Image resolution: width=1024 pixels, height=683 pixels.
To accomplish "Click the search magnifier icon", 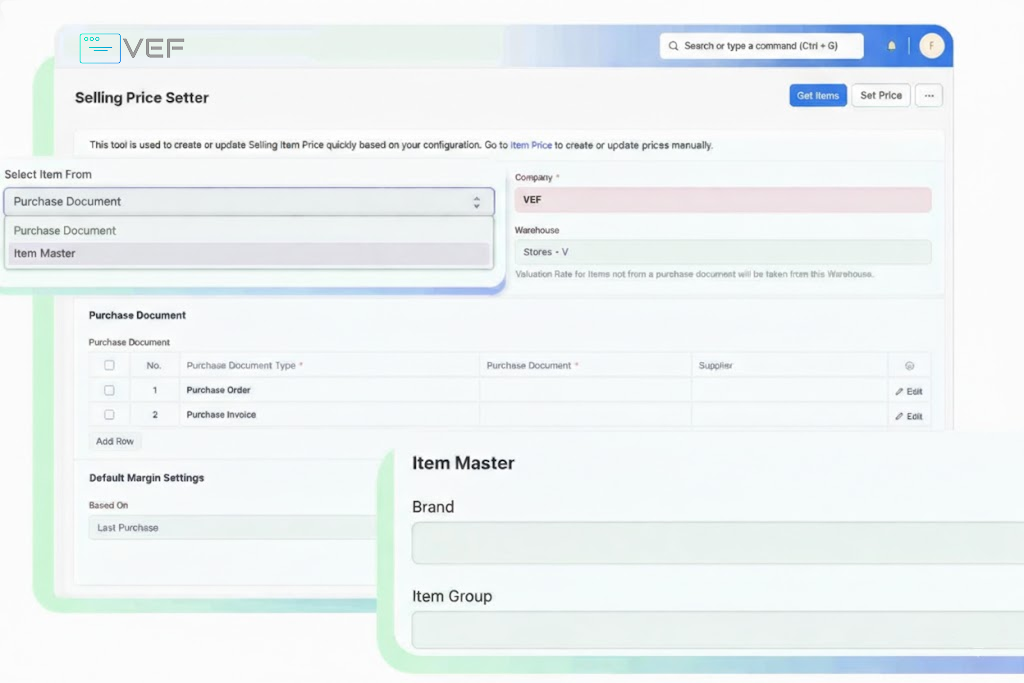I will click(673, 46).
